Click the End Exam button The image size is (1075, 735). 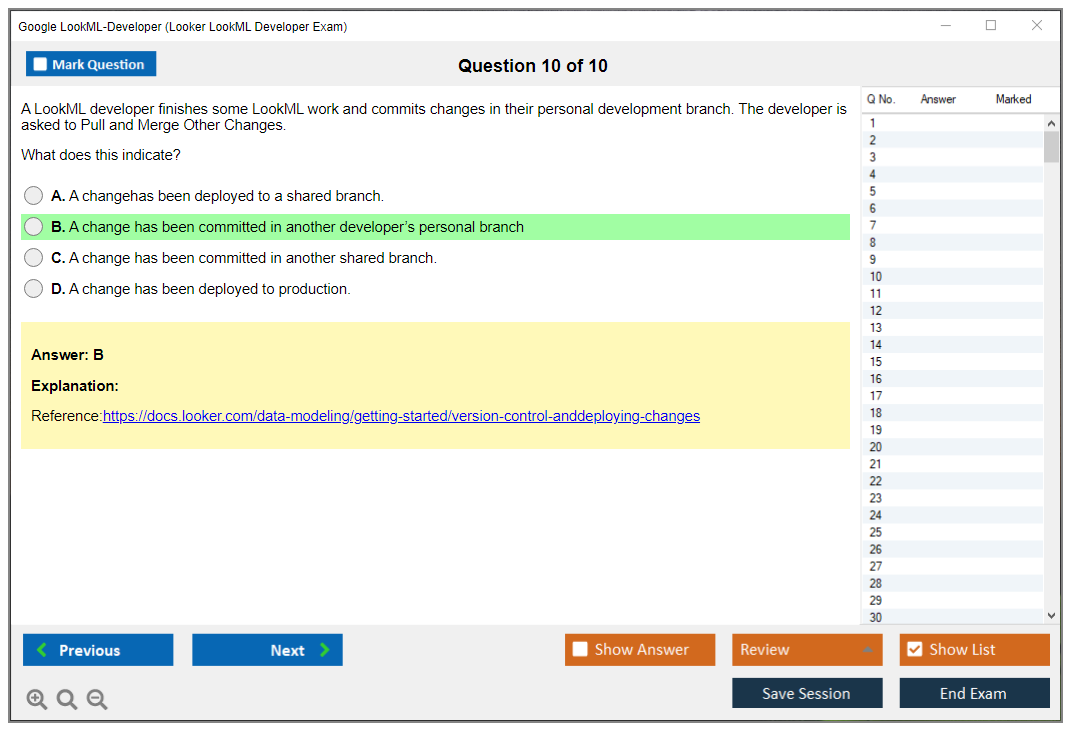click(974, 693)
